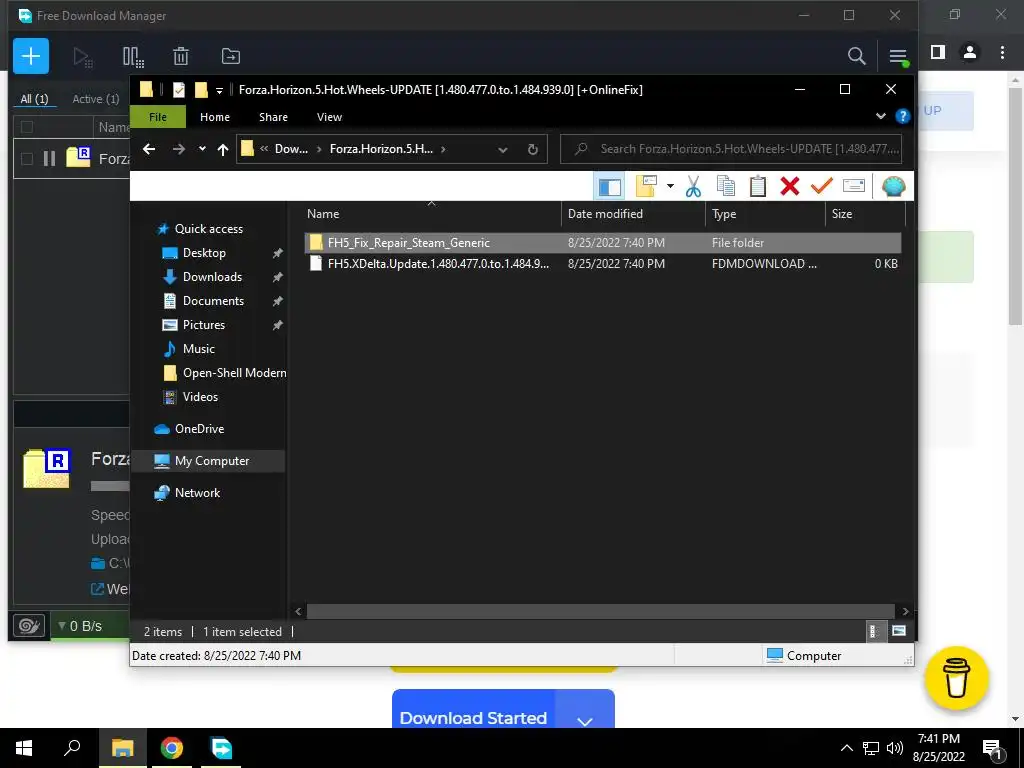Open the Customize Quick Access Toolbar dropdown
Viewport: 1024px width, 768px height.
(x=219, y=90)
